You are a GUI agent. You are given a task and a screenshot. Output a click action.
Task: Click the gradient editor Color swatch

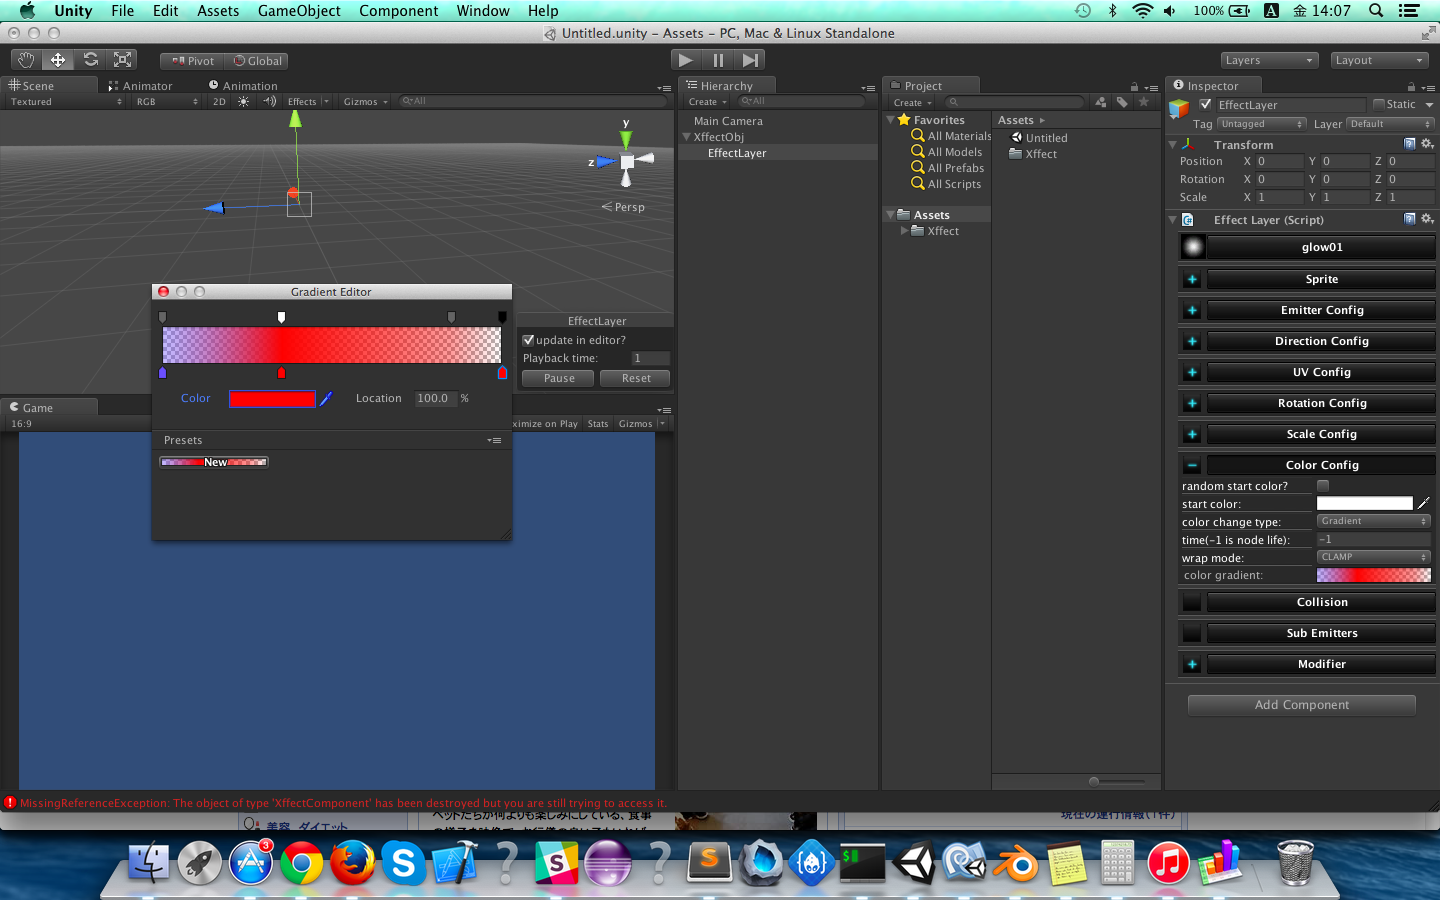272,399
